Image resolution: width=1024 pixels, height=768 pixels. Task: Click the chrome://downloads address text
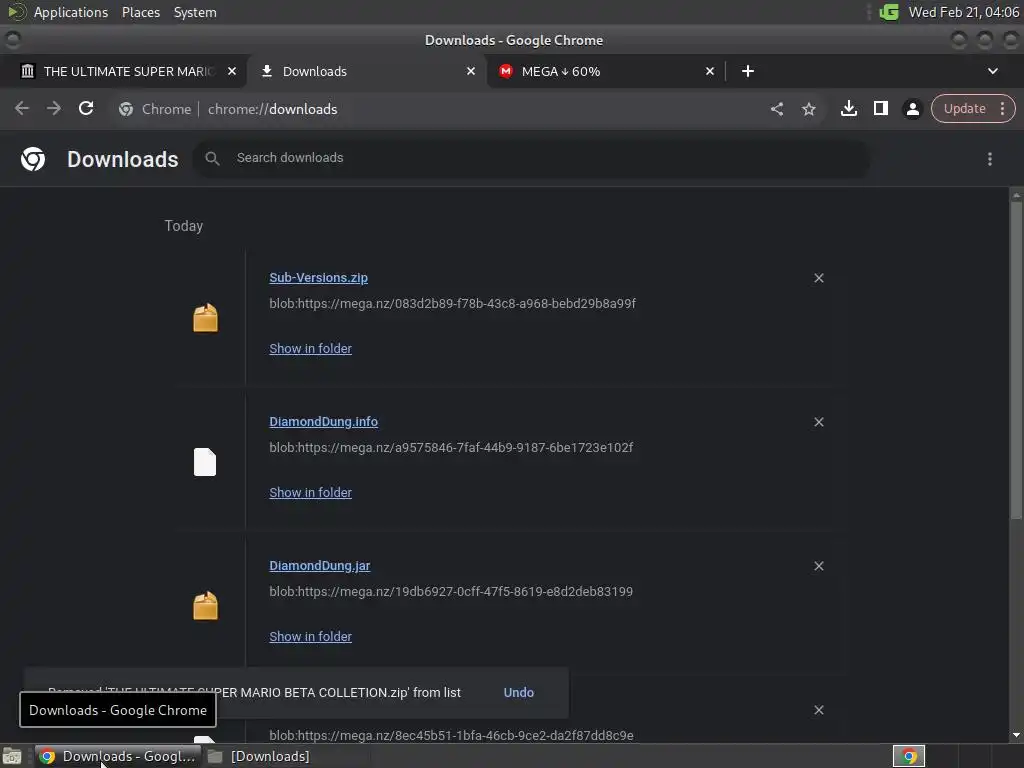point(272,109)
